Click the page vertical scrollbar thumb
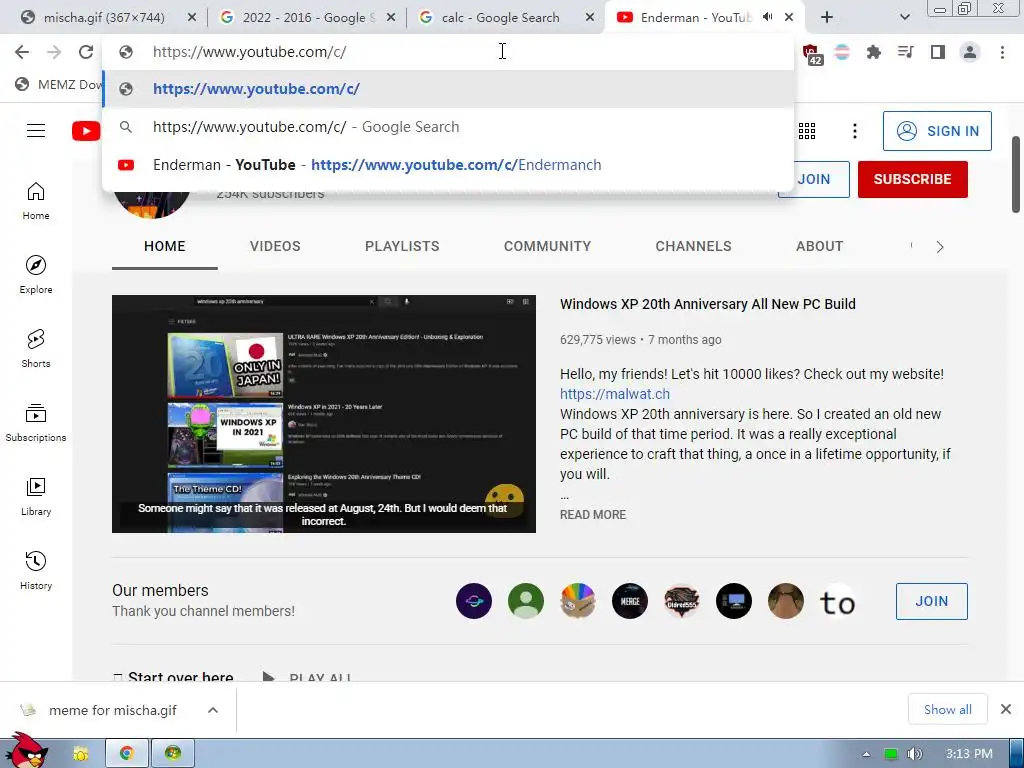Image resolution: width=1024 pixels, height=768 pixels. click(1016, 174)
